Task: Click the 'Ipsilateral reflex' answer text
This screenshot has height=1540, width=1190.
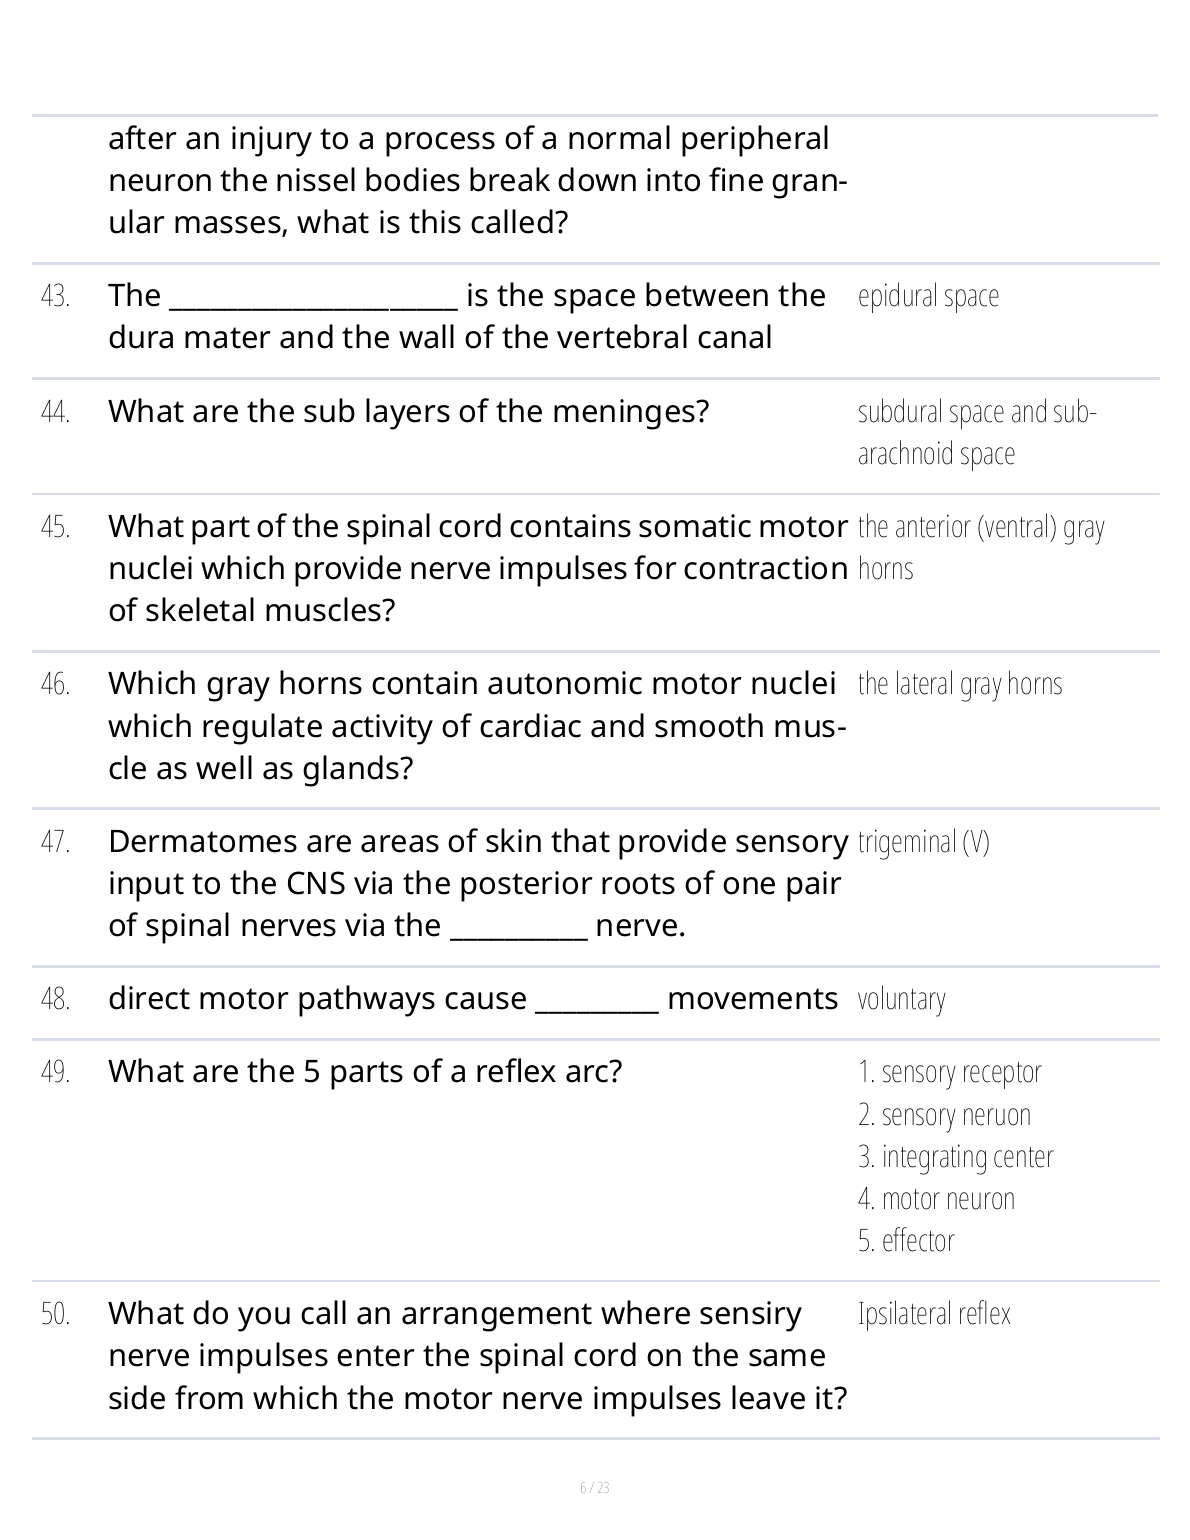Action: 934,1313
